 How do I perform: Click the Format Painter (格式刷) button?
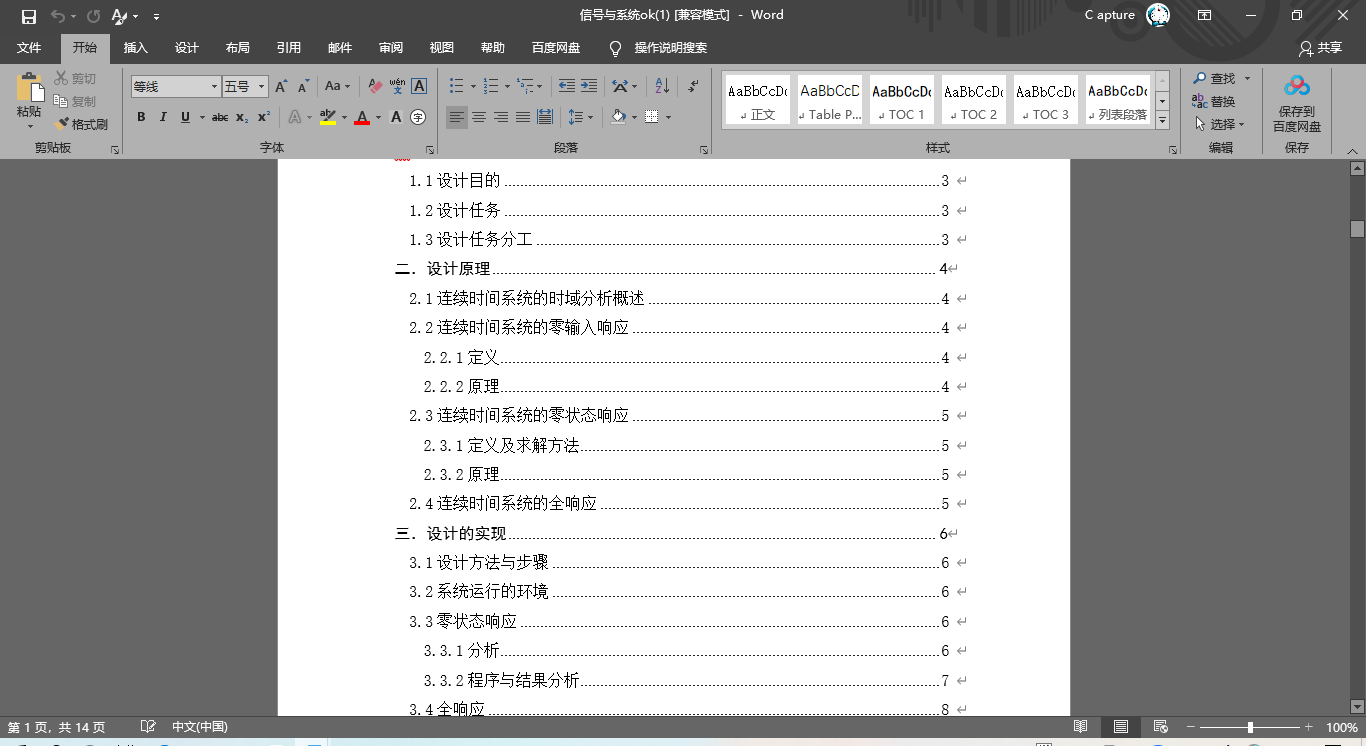pyautogui.click(x=81, y=124)
